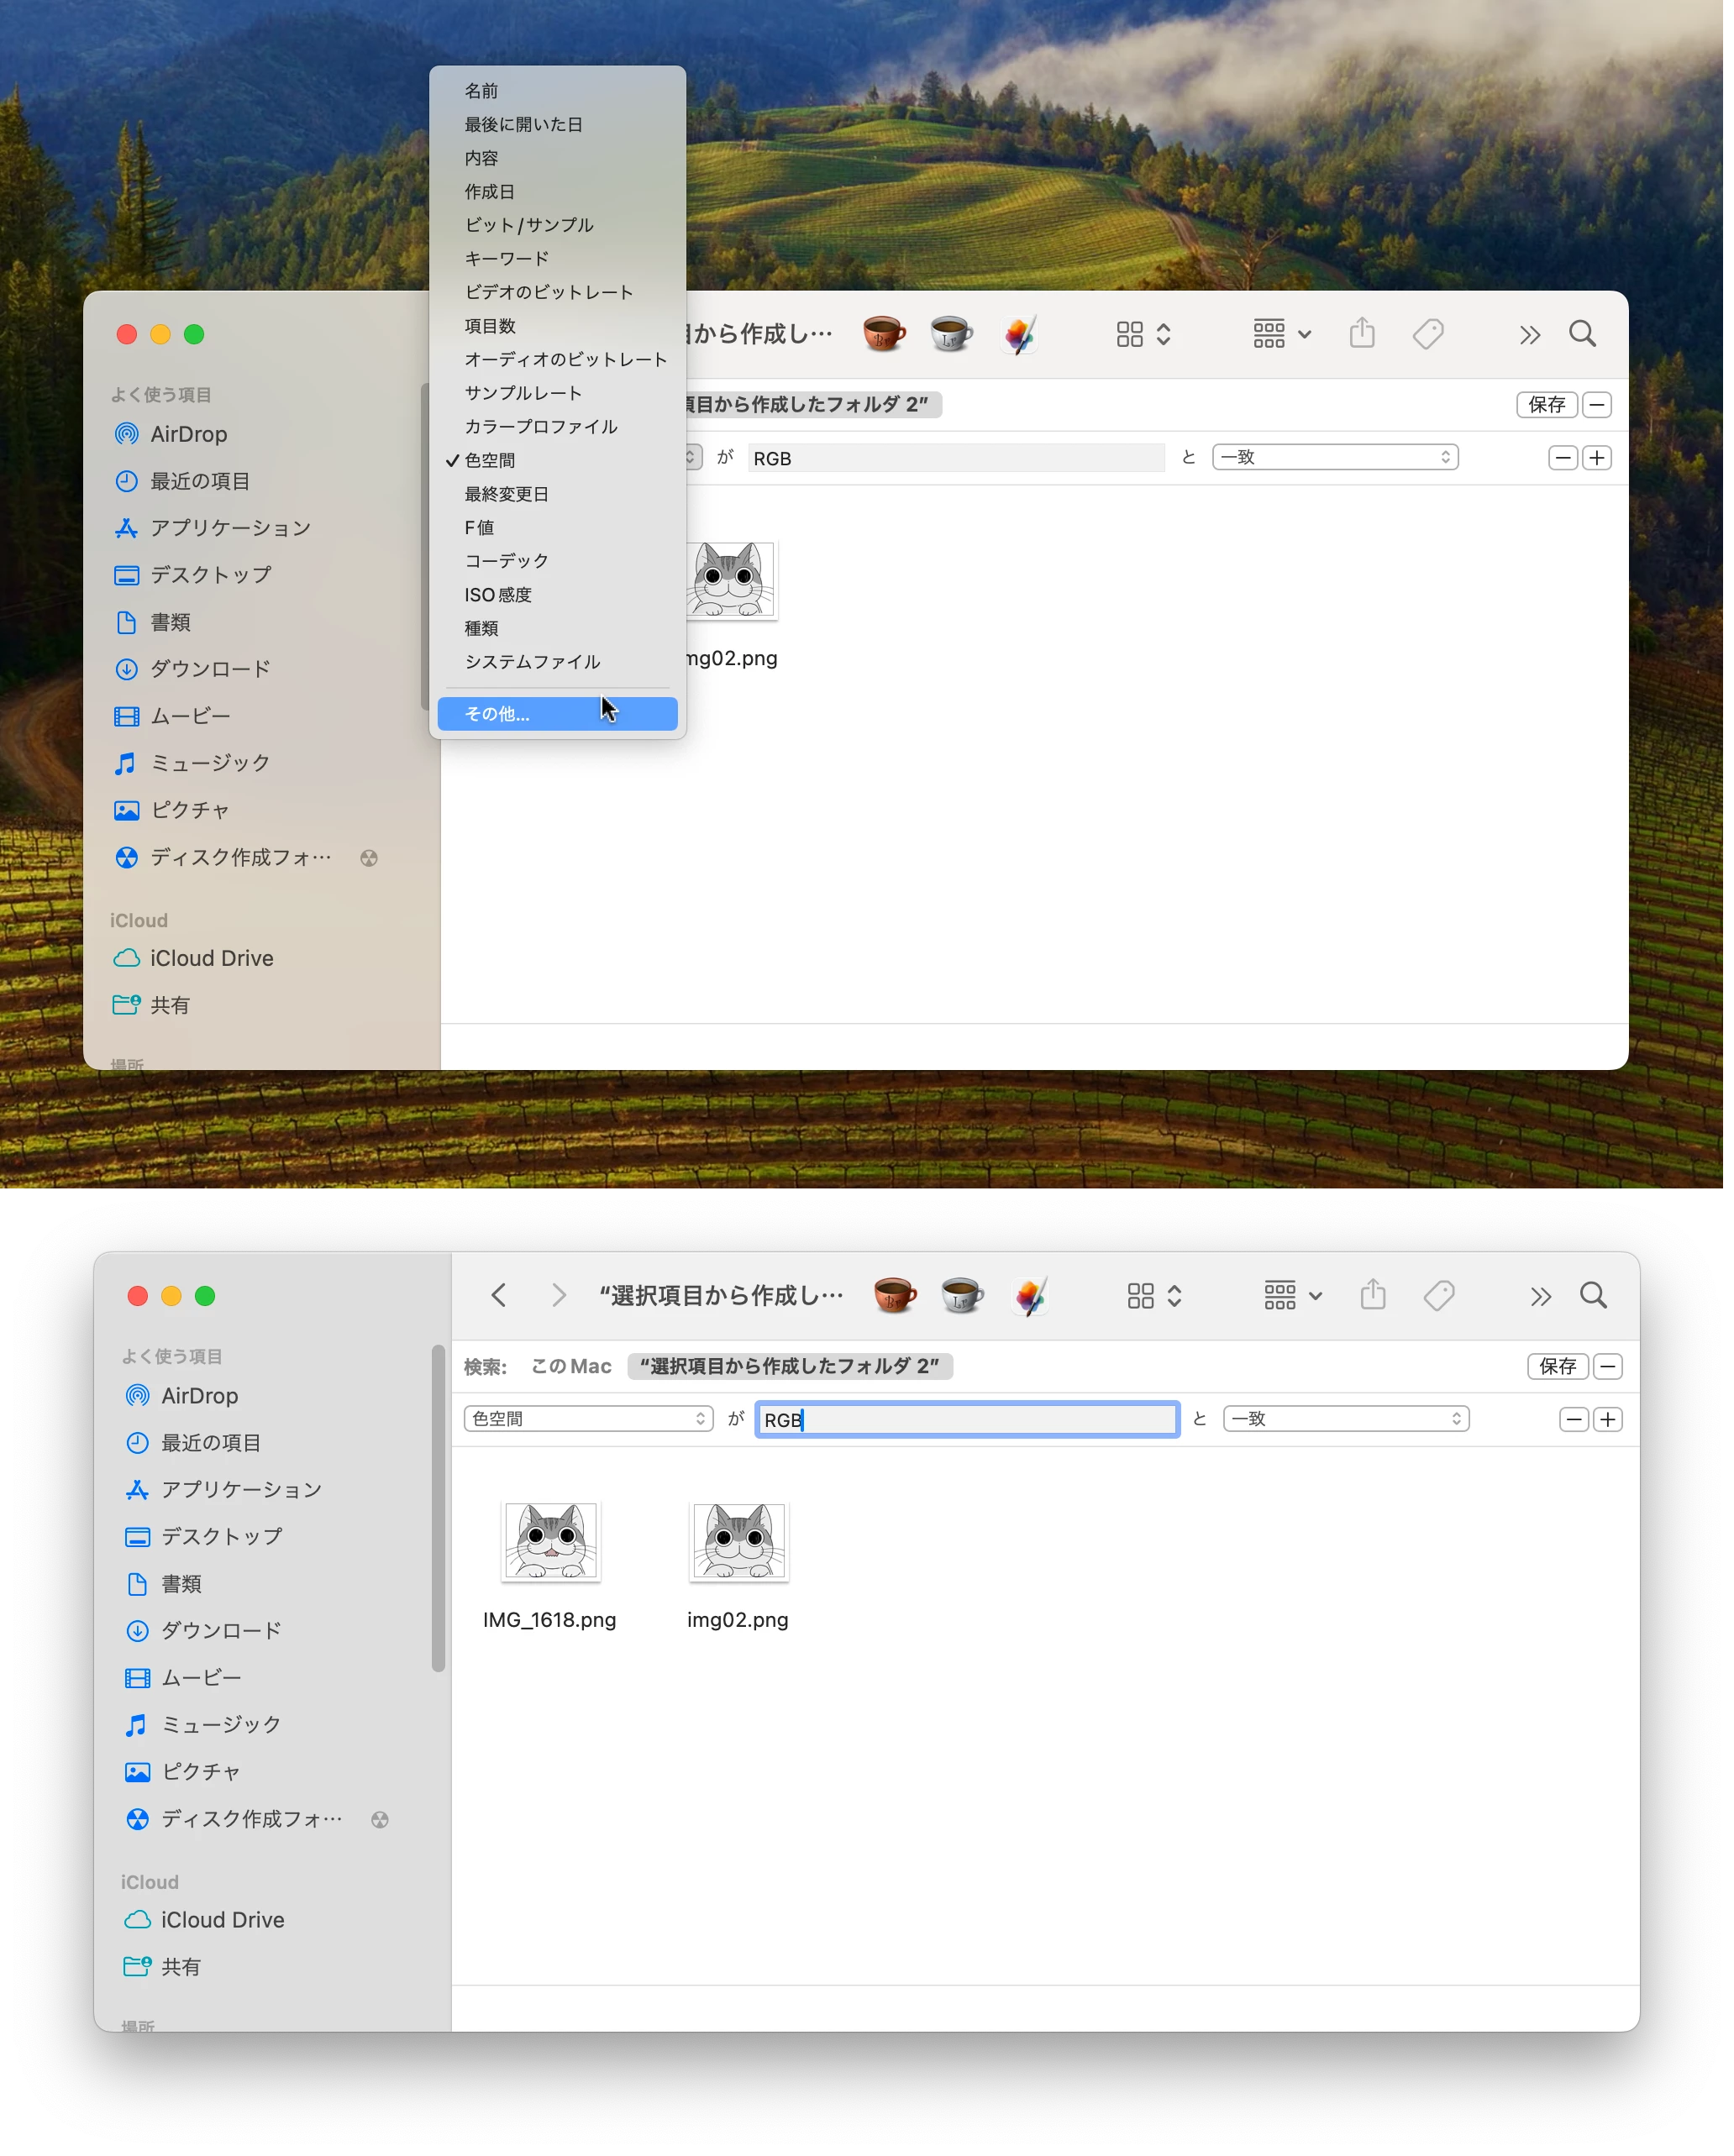Switch search scope to この Mac
The width and height of the screenshot is (1734, 2156).
point(571,1367)
